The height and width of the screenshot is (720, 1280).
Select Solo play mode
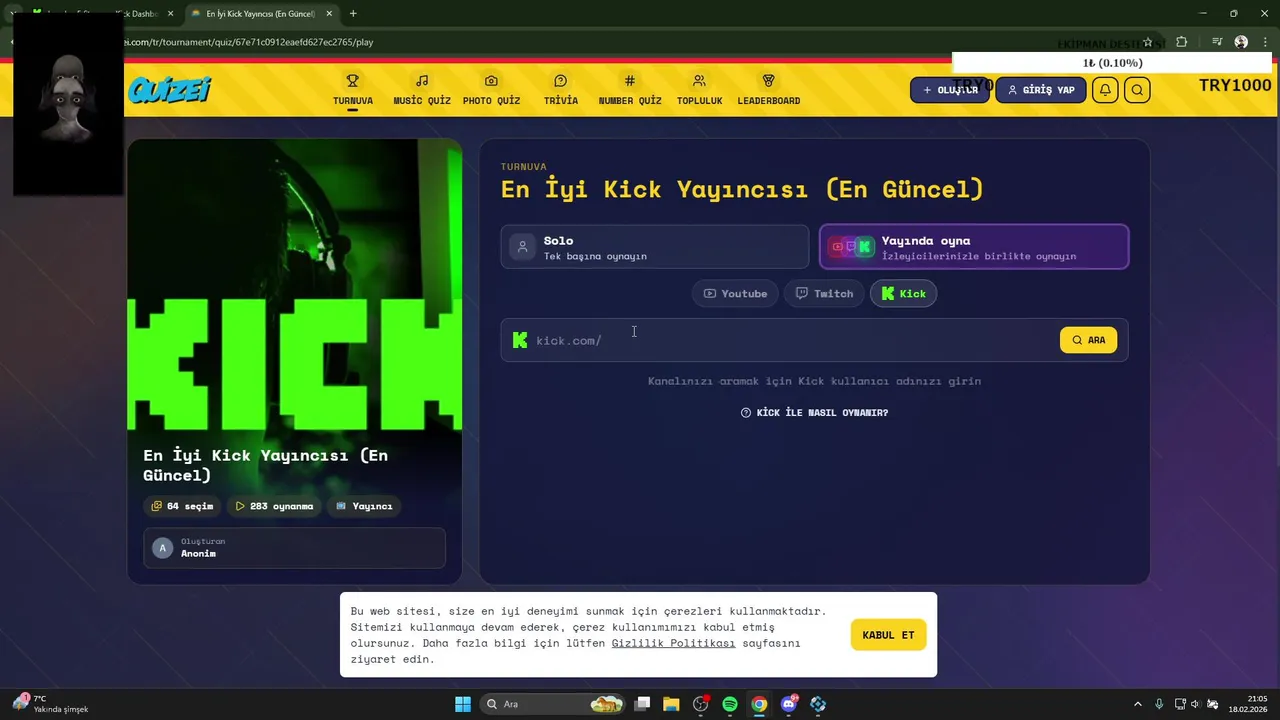(x=655, y=247)
